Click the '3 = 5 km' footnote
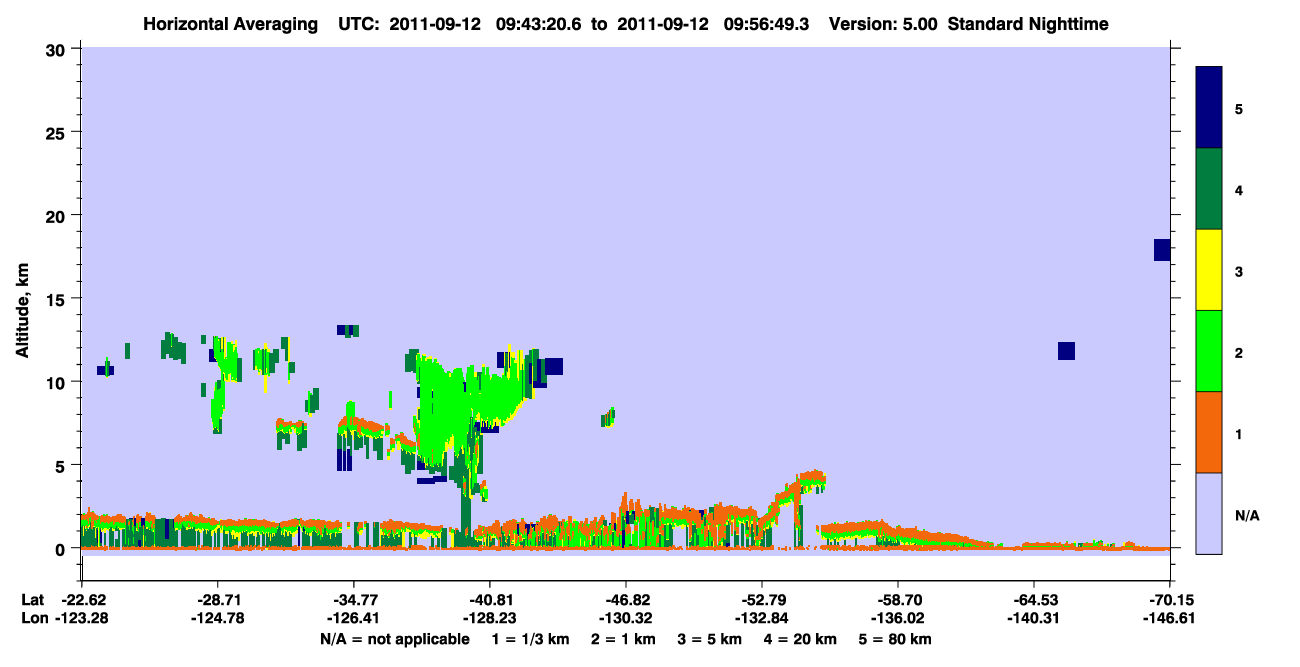 [x=710, y=639]
